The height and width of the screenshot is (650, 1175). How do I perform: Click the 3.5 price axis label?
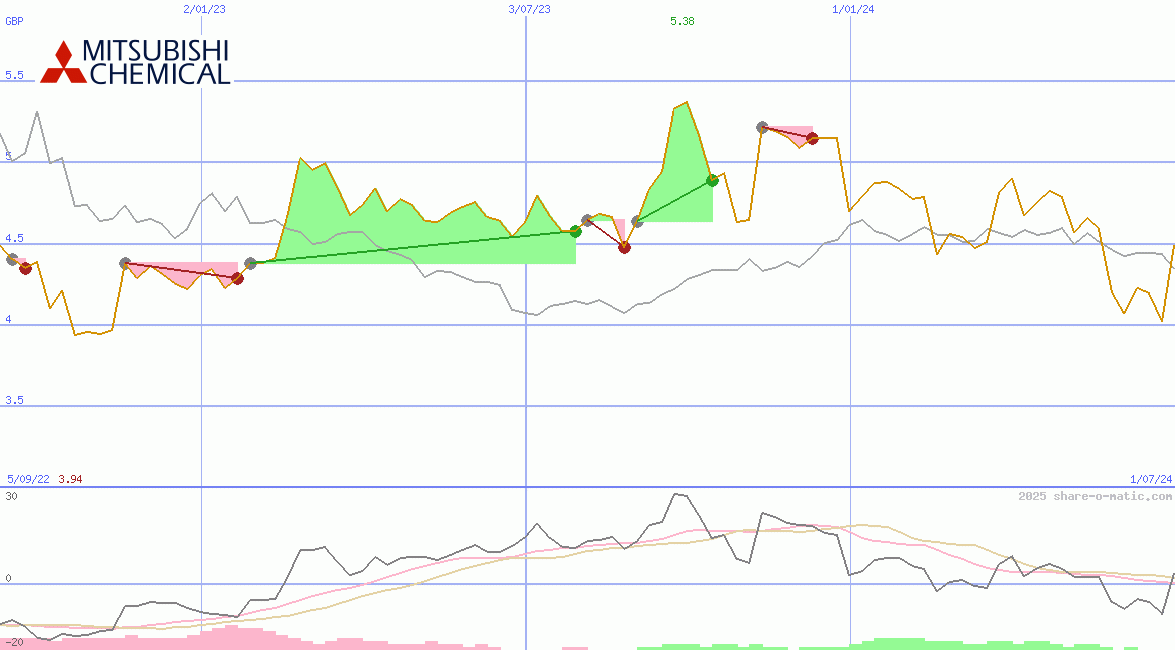pyautogui.click(x=14, y=400)
